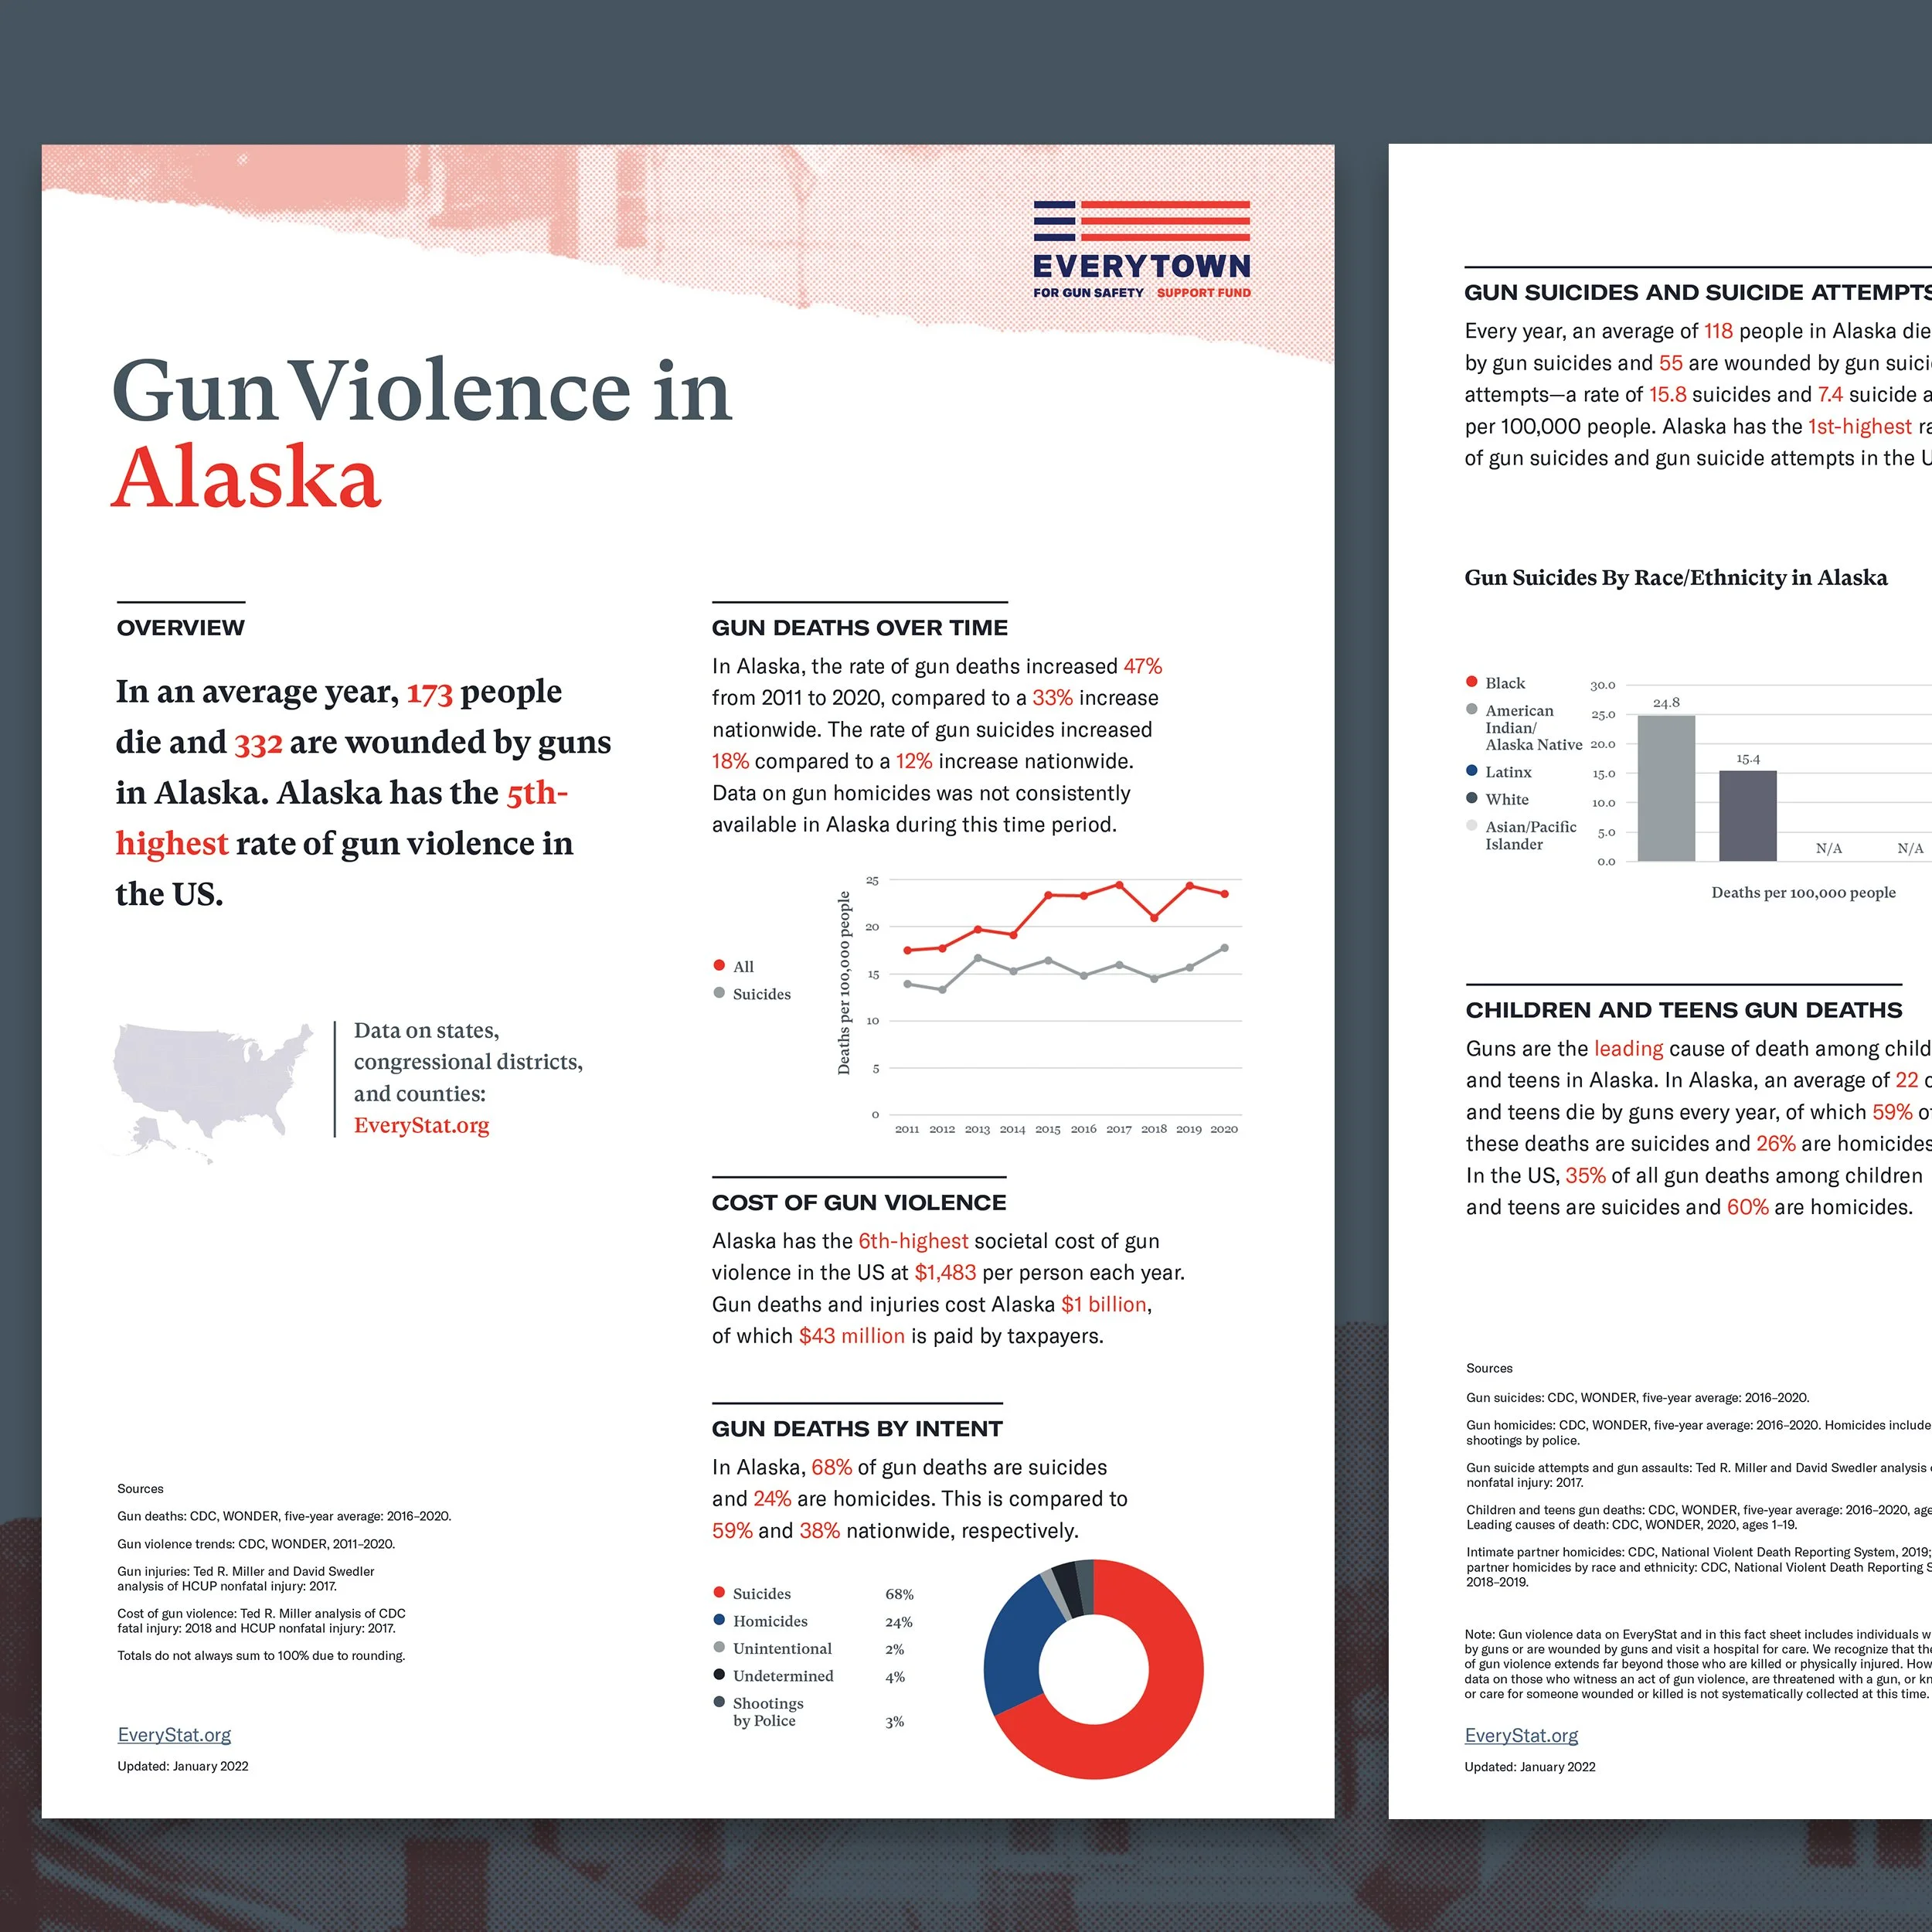Click the red '47%' value
Screen dimensions: 1932x1932
1143,666
